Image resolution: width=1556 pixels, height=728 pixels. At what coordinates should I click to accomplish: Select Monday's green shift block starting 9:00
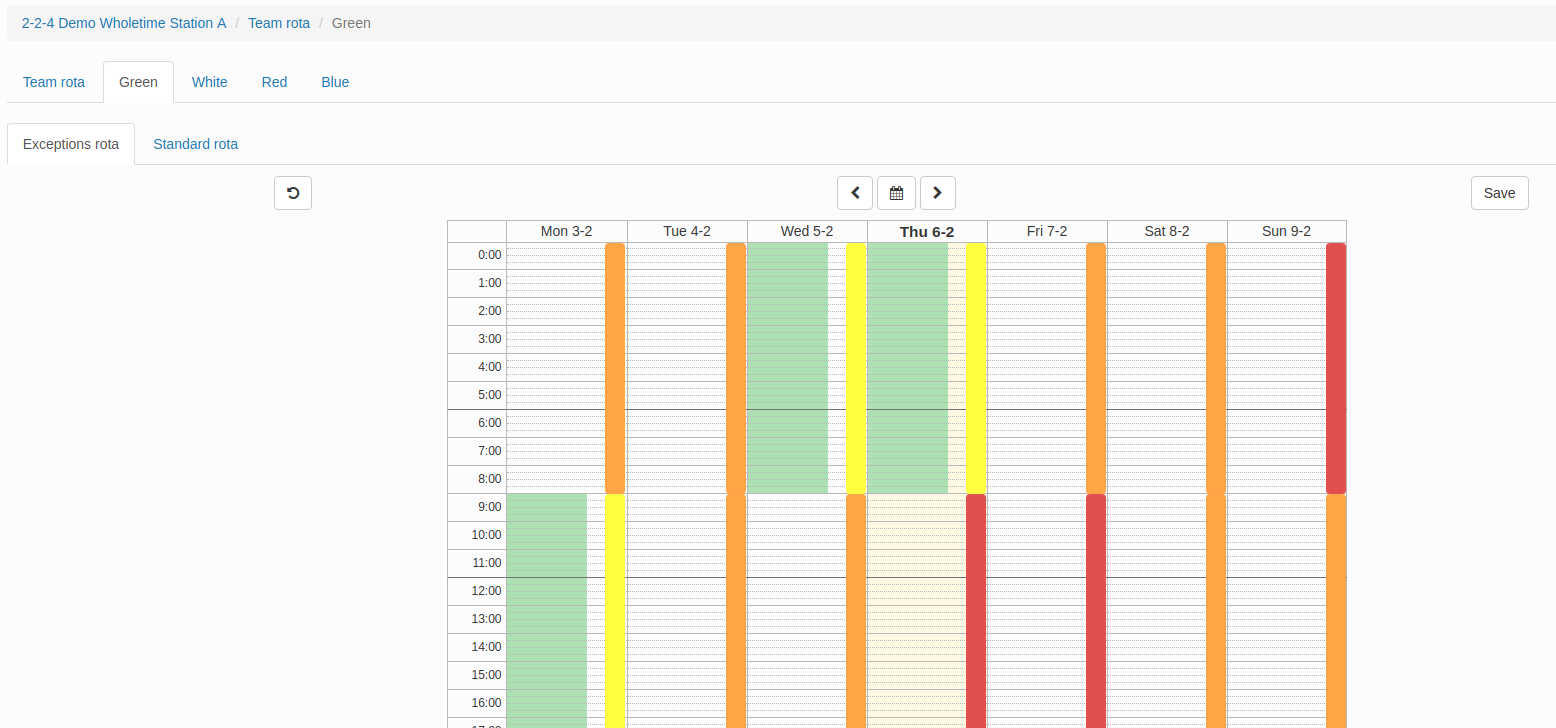pyautogui.click(x=546, y=610)
